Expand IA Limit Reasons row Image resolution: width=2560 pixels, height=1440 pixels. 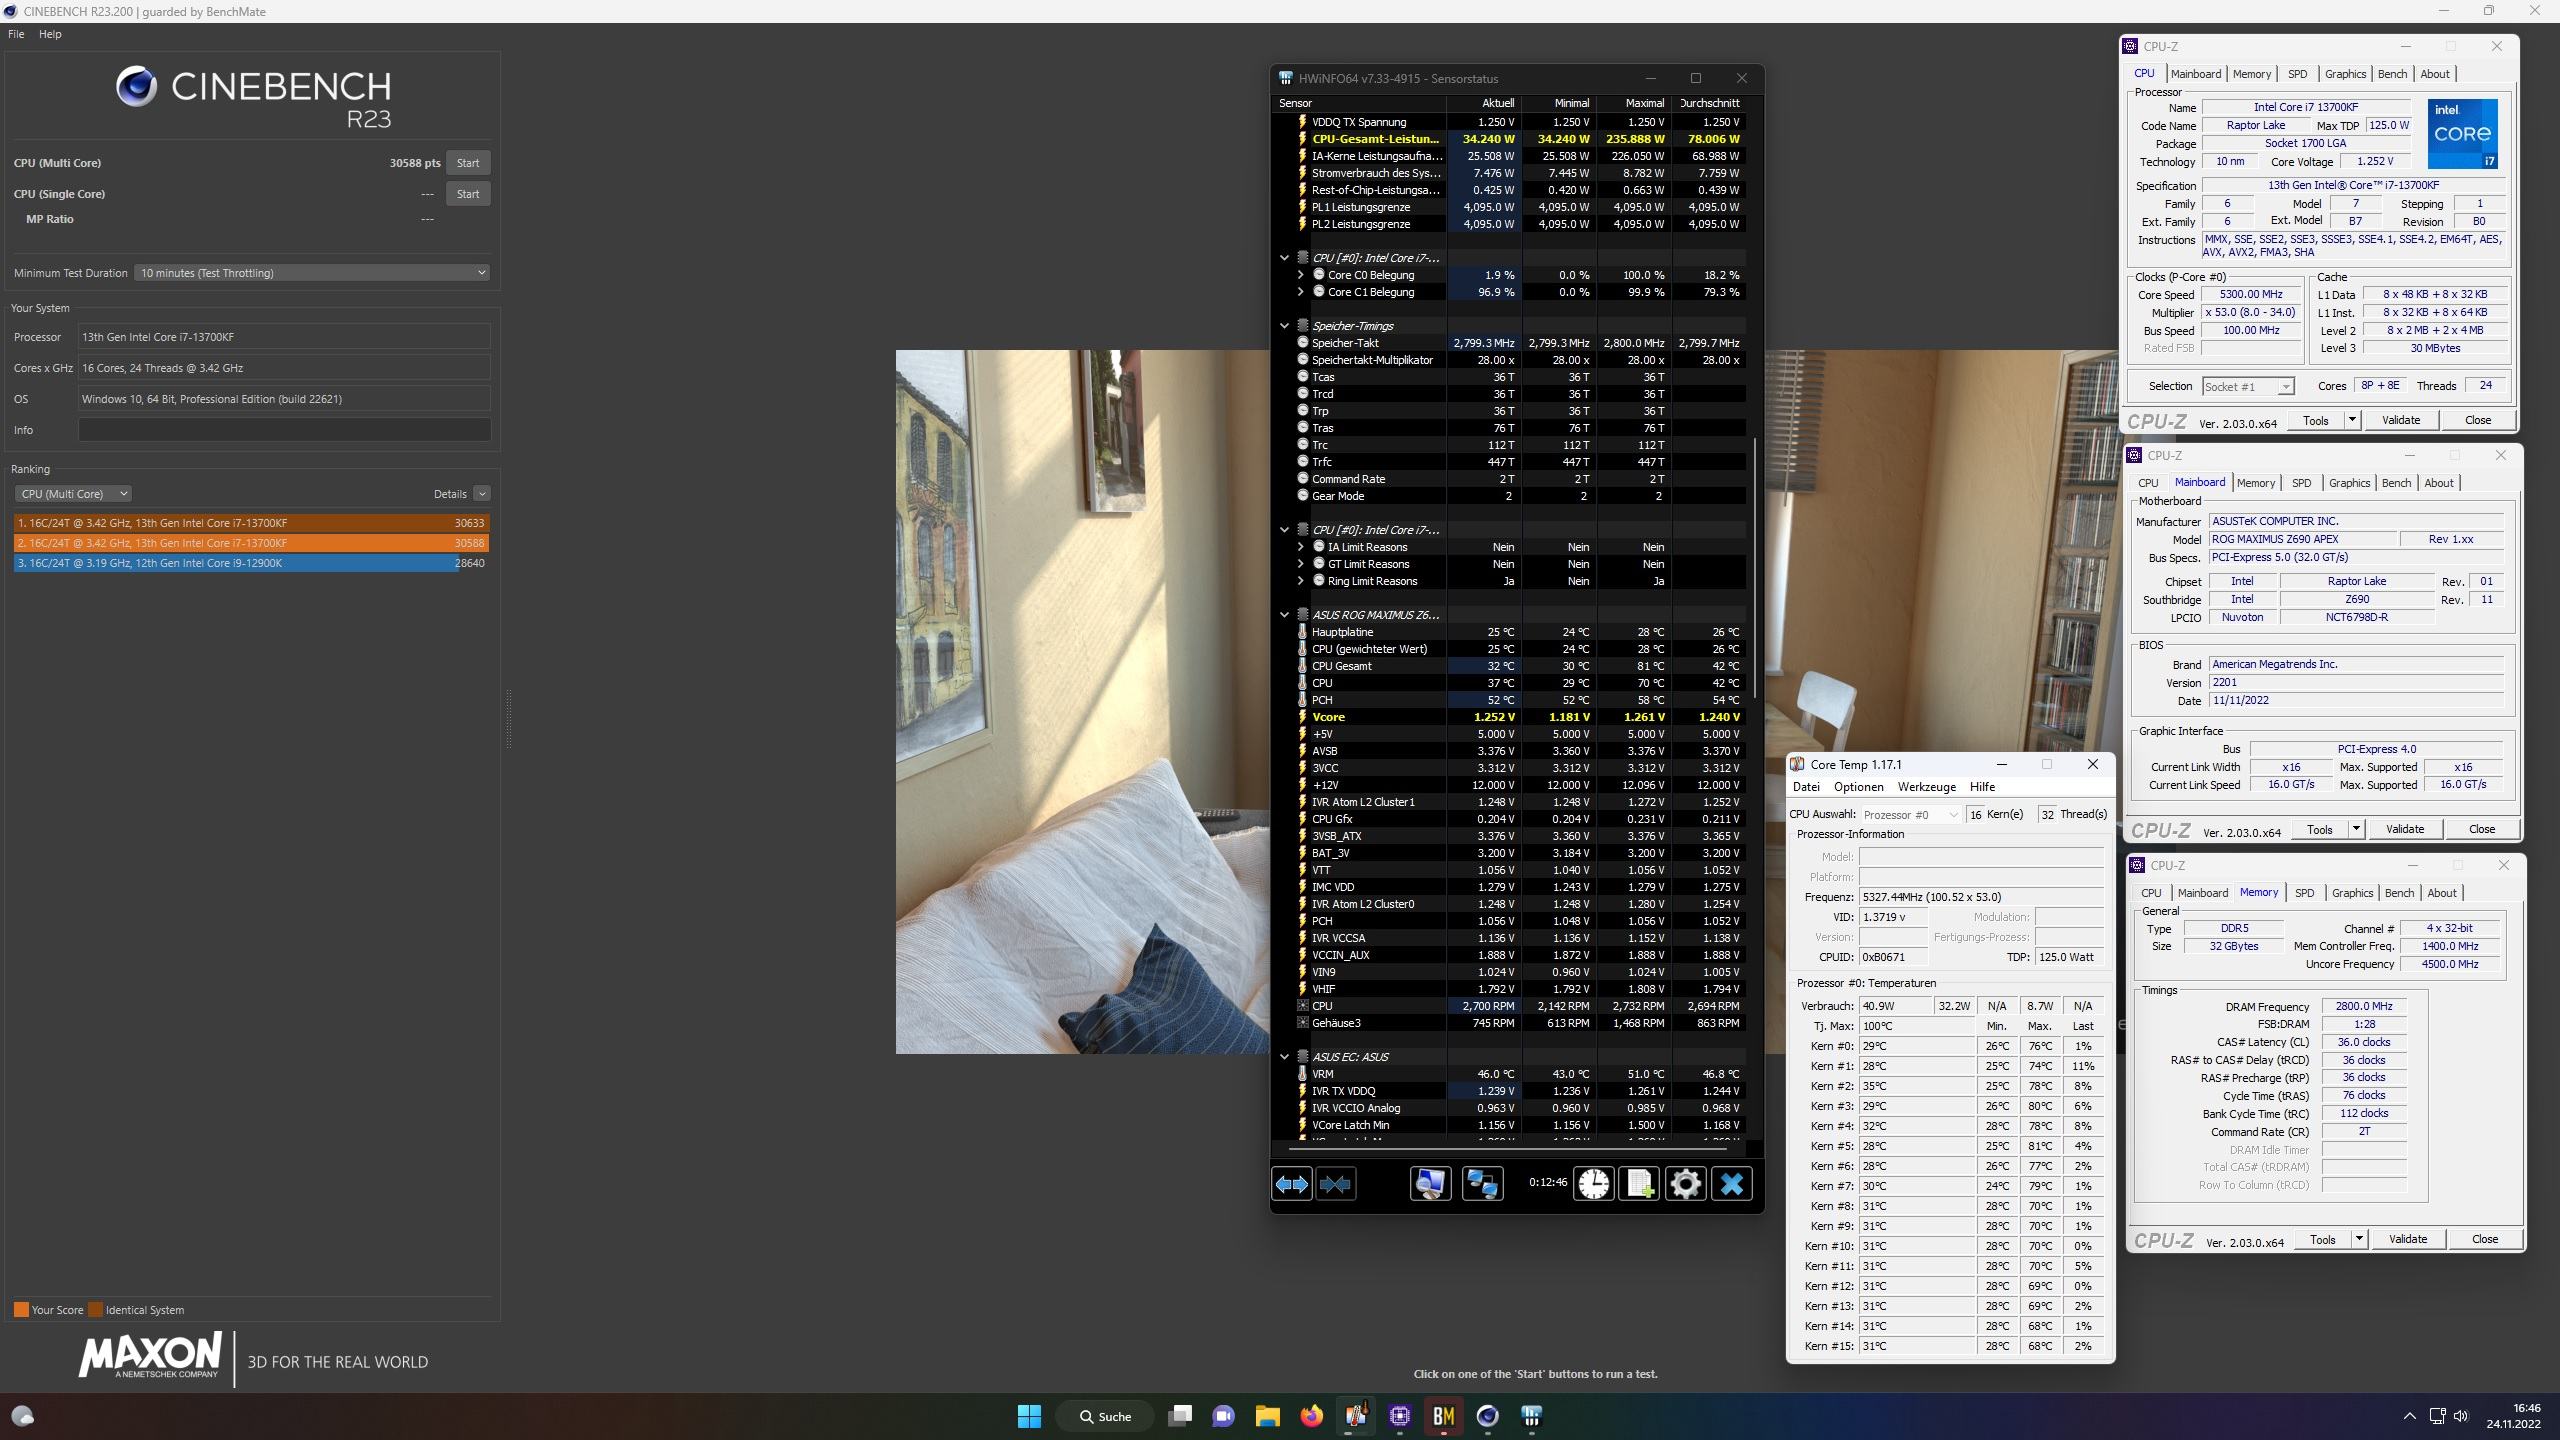pyautogui.click(x=1300, y=547)
